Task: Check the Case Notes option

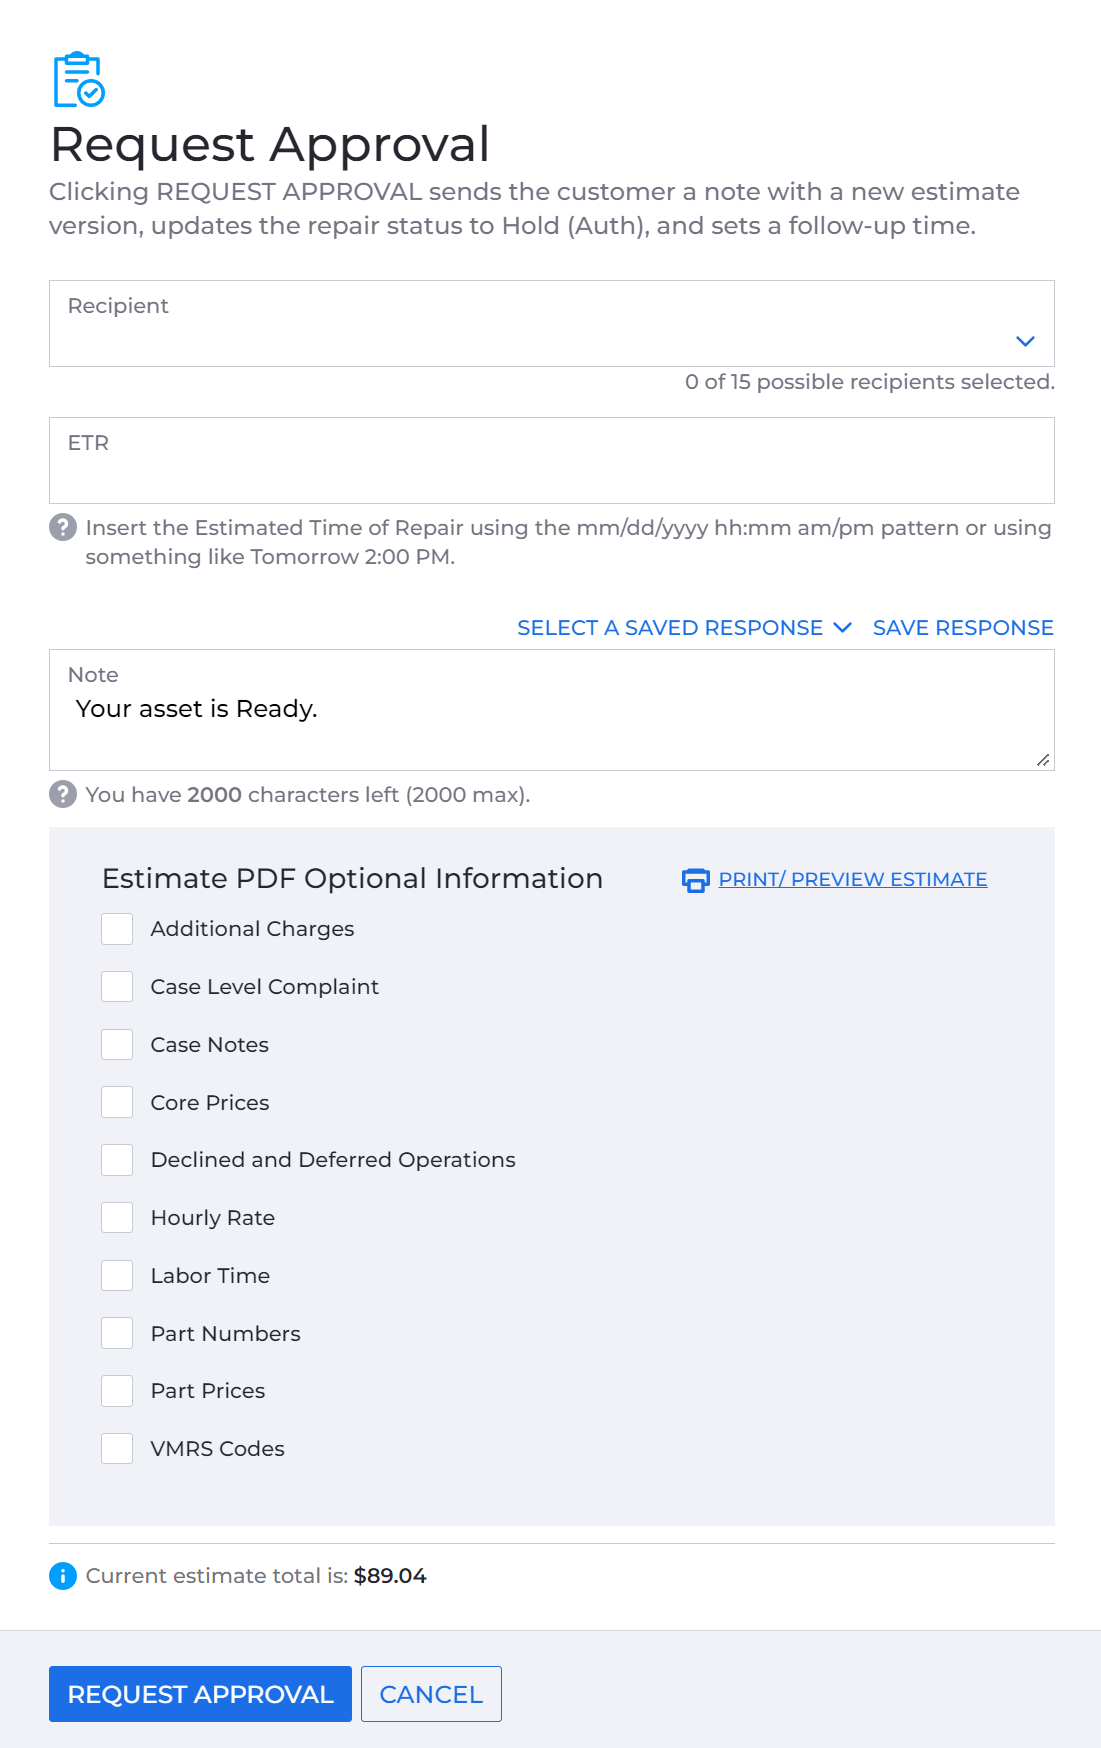Action: [117, 1045]
